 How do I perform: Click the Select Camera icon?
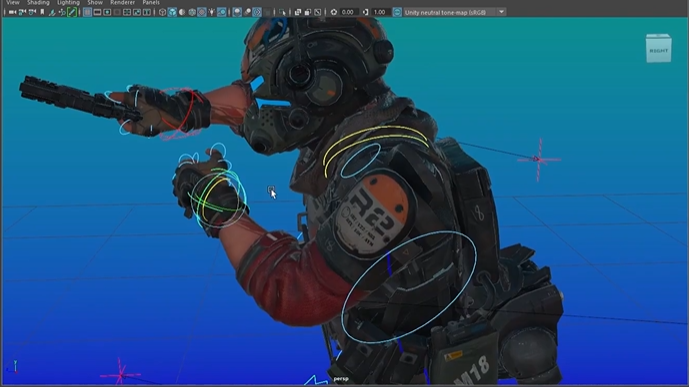click(x=12, y=12)
